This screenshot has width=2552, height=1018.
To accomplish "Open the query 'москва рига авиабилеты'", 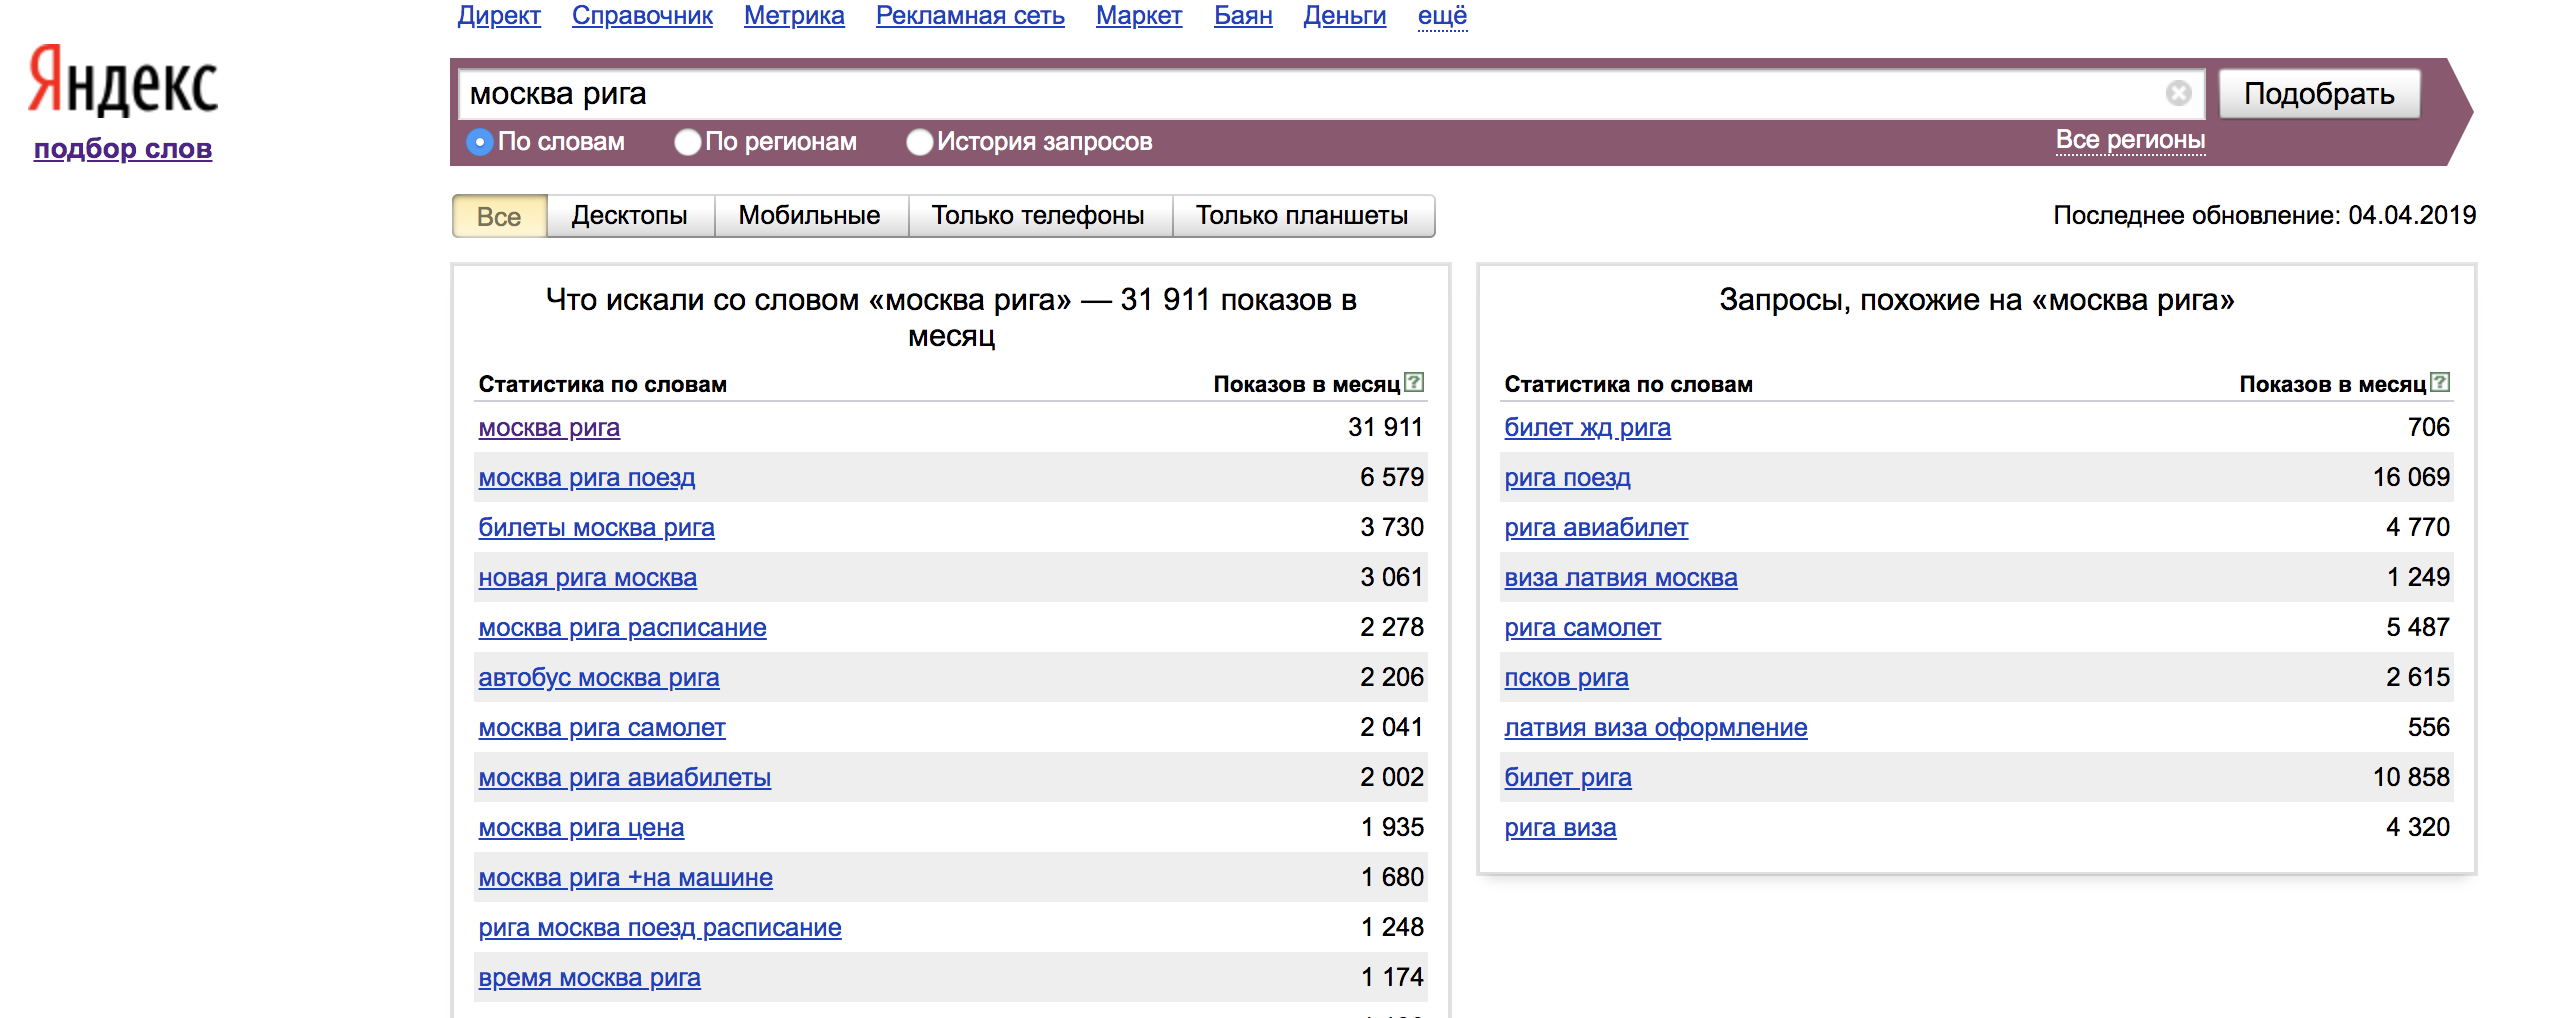I will point(625,778).
